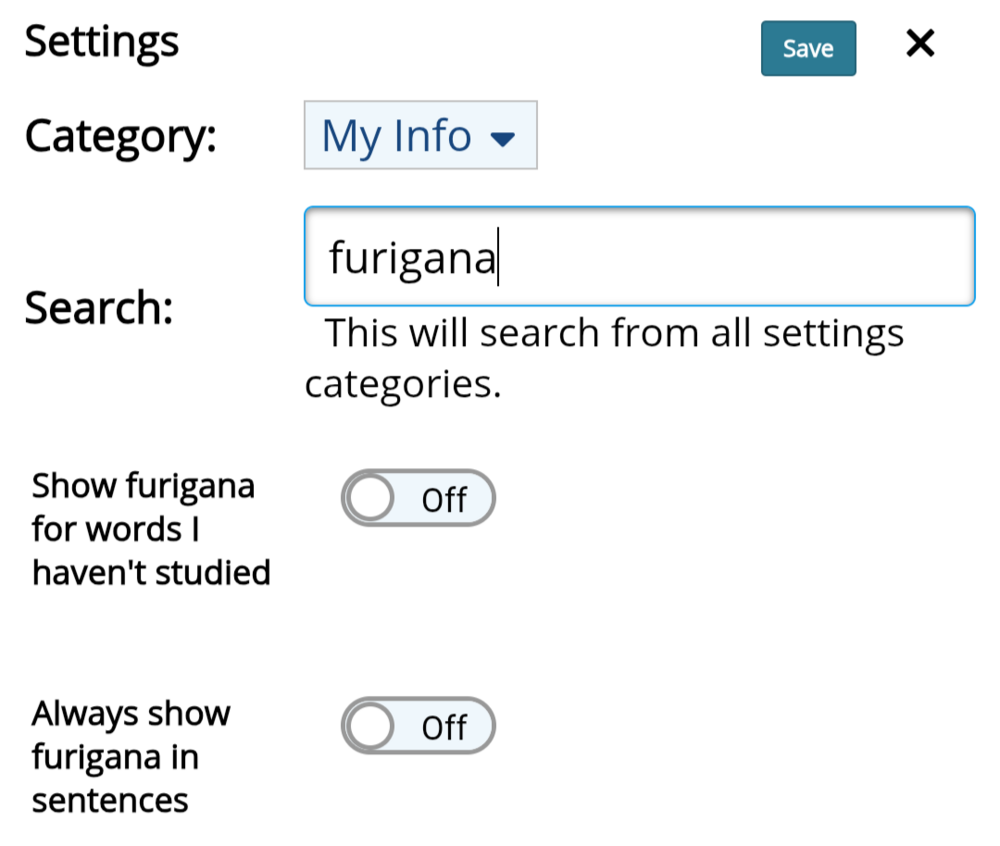Click the caret arrow beside My Info
This screenshot has width=1000, height=846.
pyautogui.click(x=504, y=138)
